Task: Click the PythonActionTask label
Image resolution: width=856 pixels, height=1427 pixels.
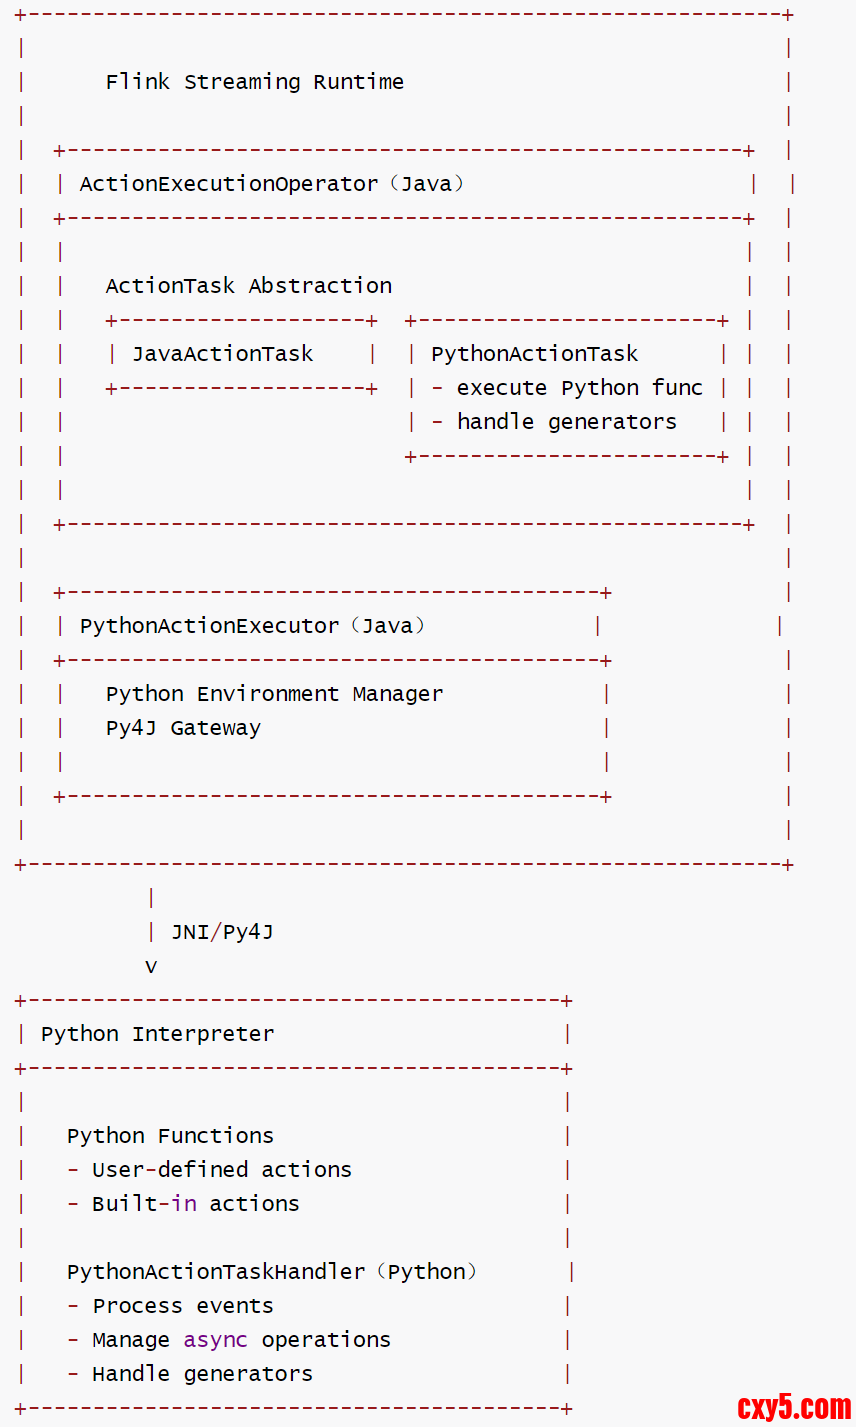Action: pos(534,354)
